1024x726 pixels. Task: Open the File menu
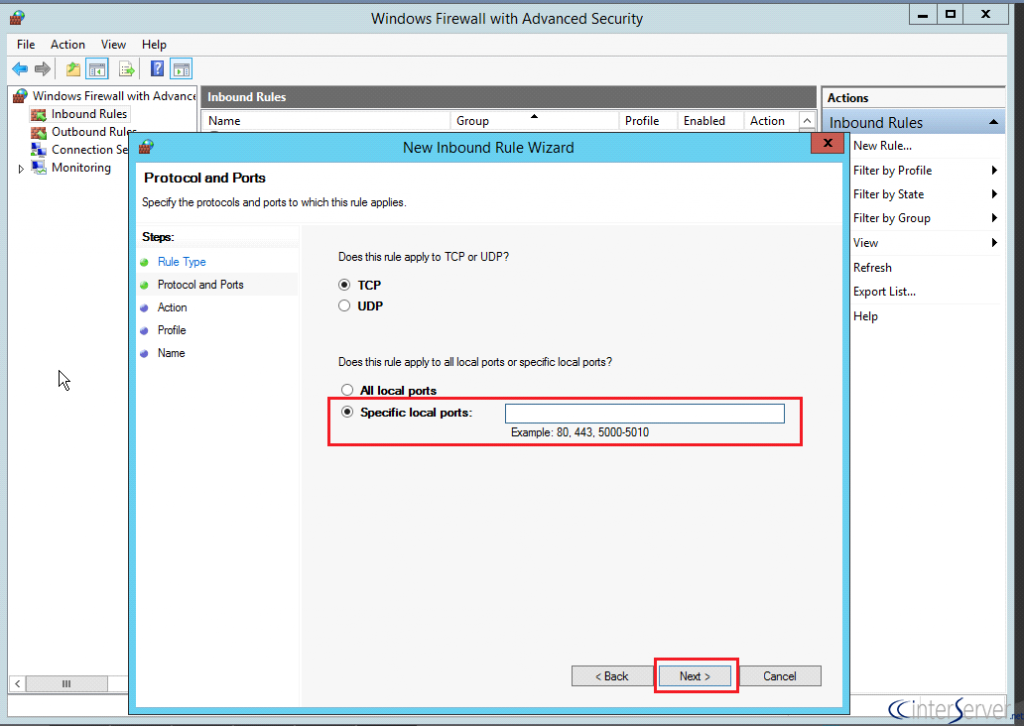tap(26, 44)
